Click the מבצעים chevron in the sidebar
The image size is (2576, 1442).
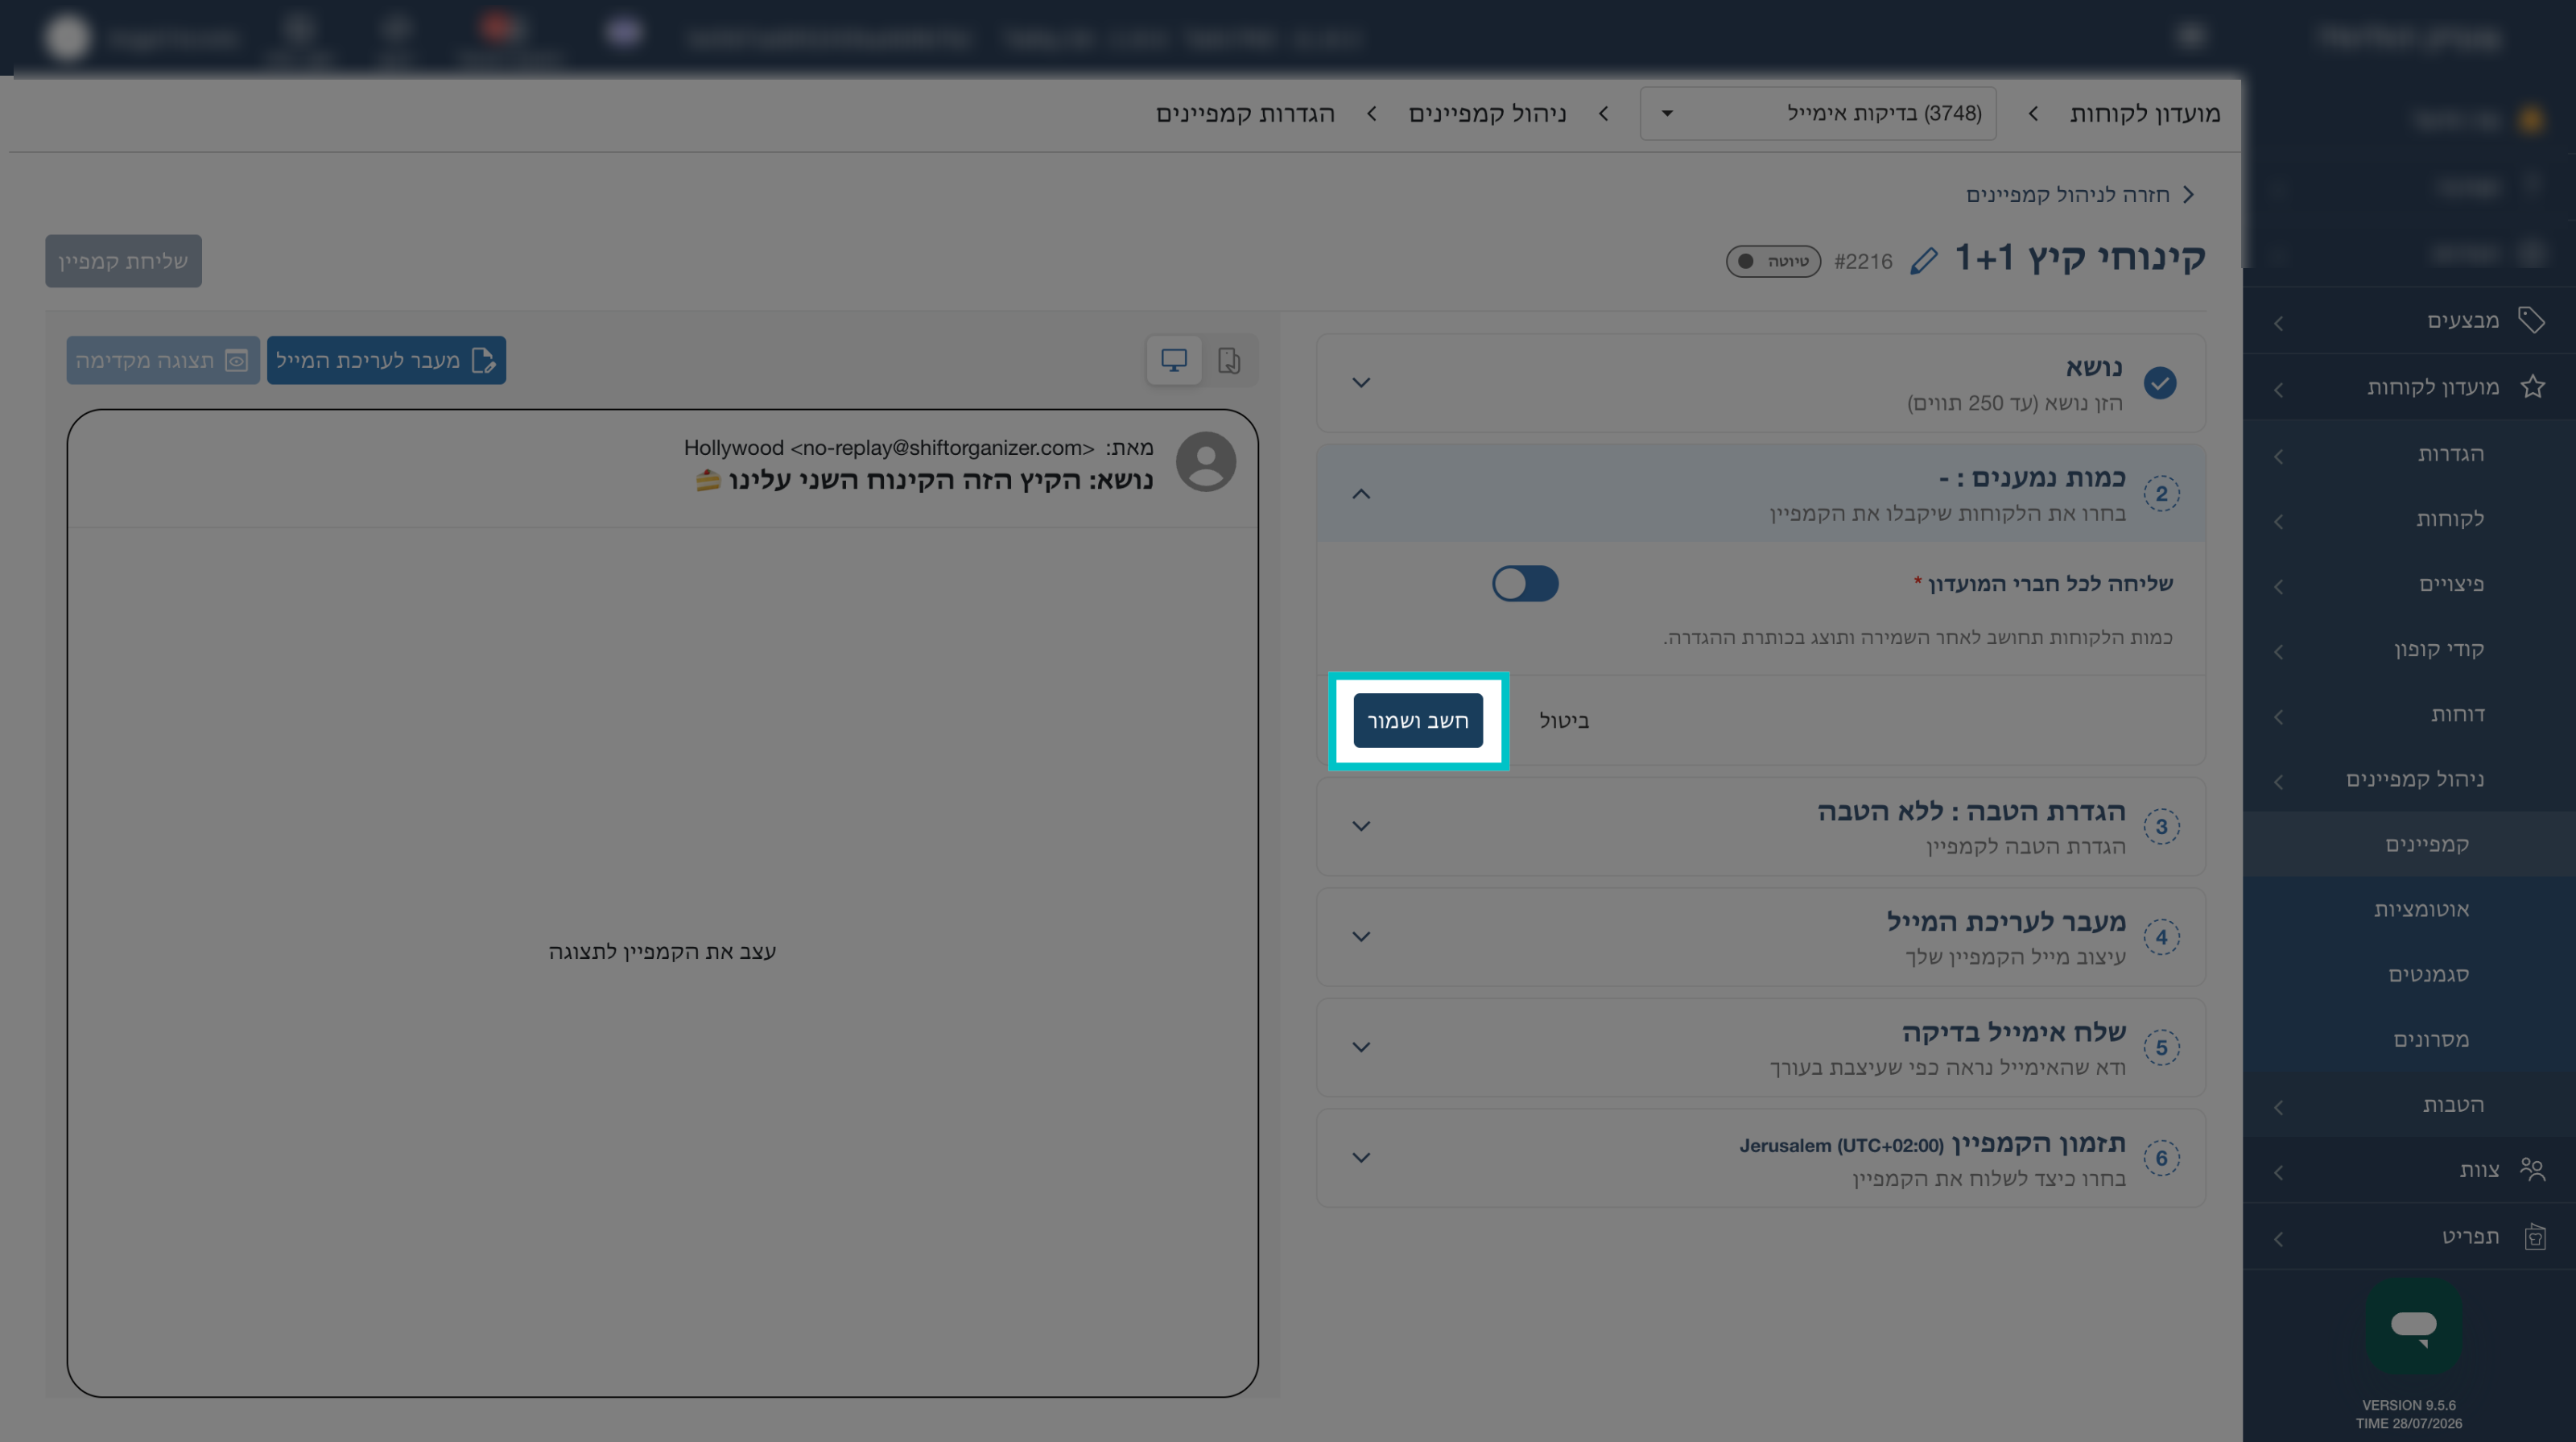tap(2278, 323)
